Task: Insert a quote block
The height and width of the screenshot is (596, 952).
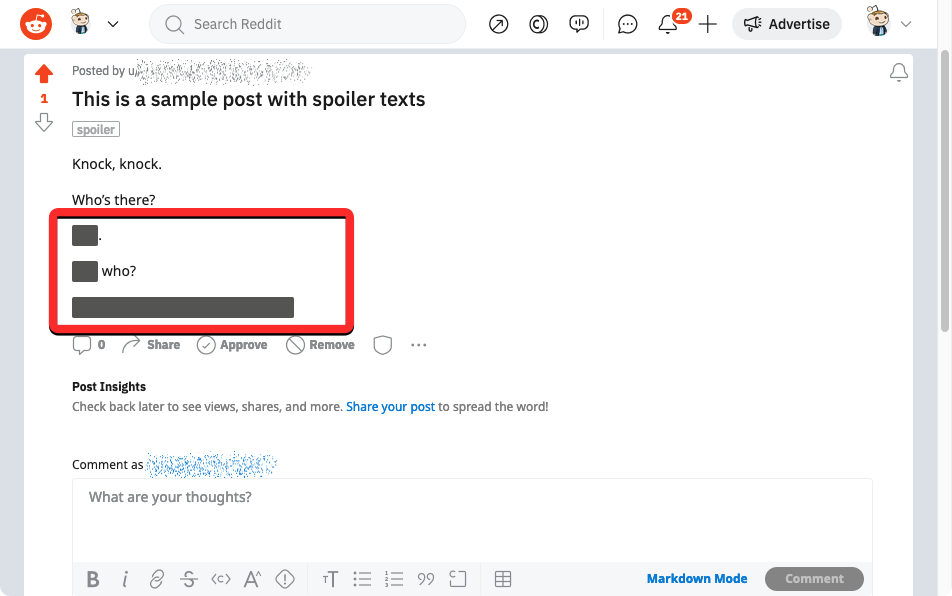Action: tap(426, 579)
